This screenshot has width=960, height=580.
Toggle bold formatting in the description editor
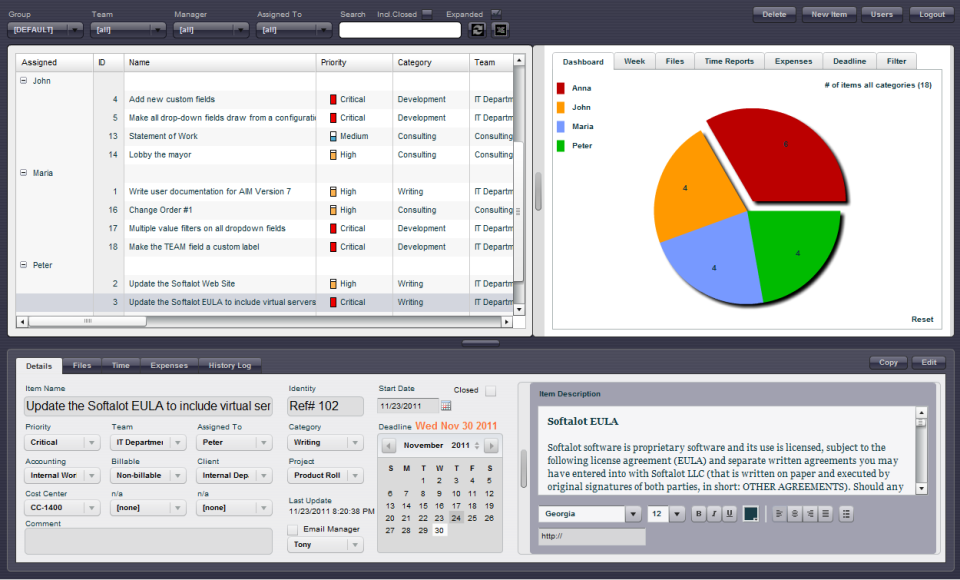pyautogui.click(x=698, y=513)
